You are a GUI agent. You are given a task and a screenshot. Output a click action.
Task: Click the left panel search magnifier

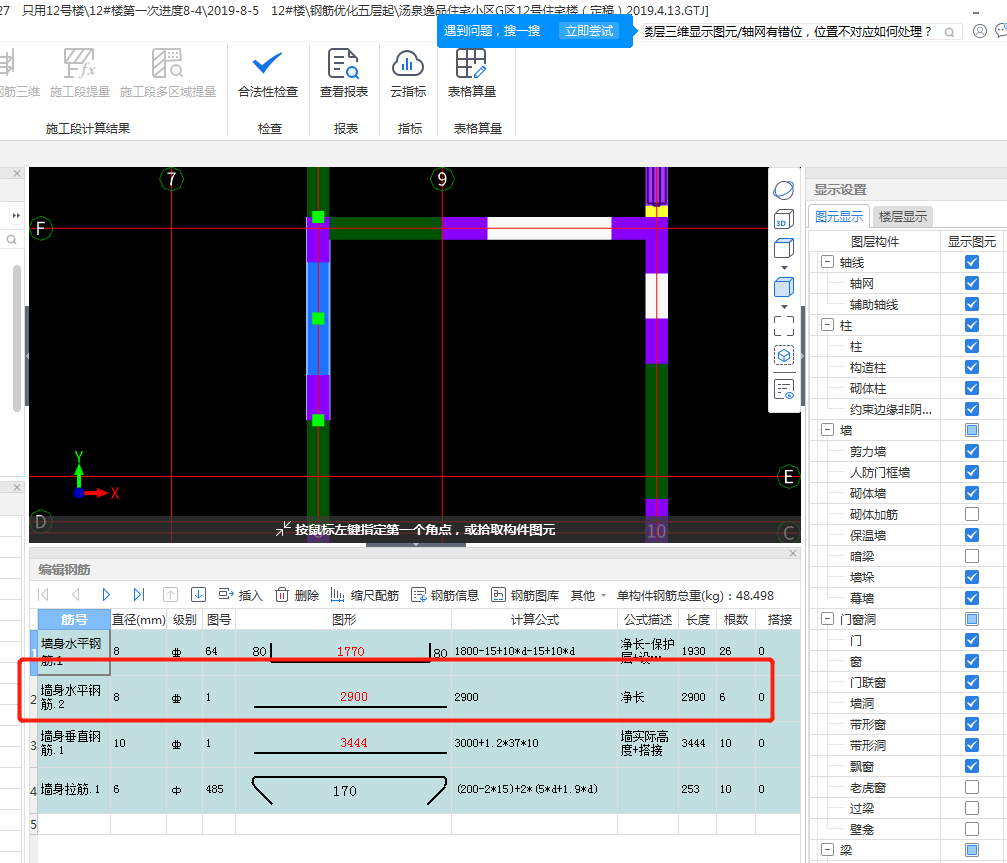tap(12, 240)
